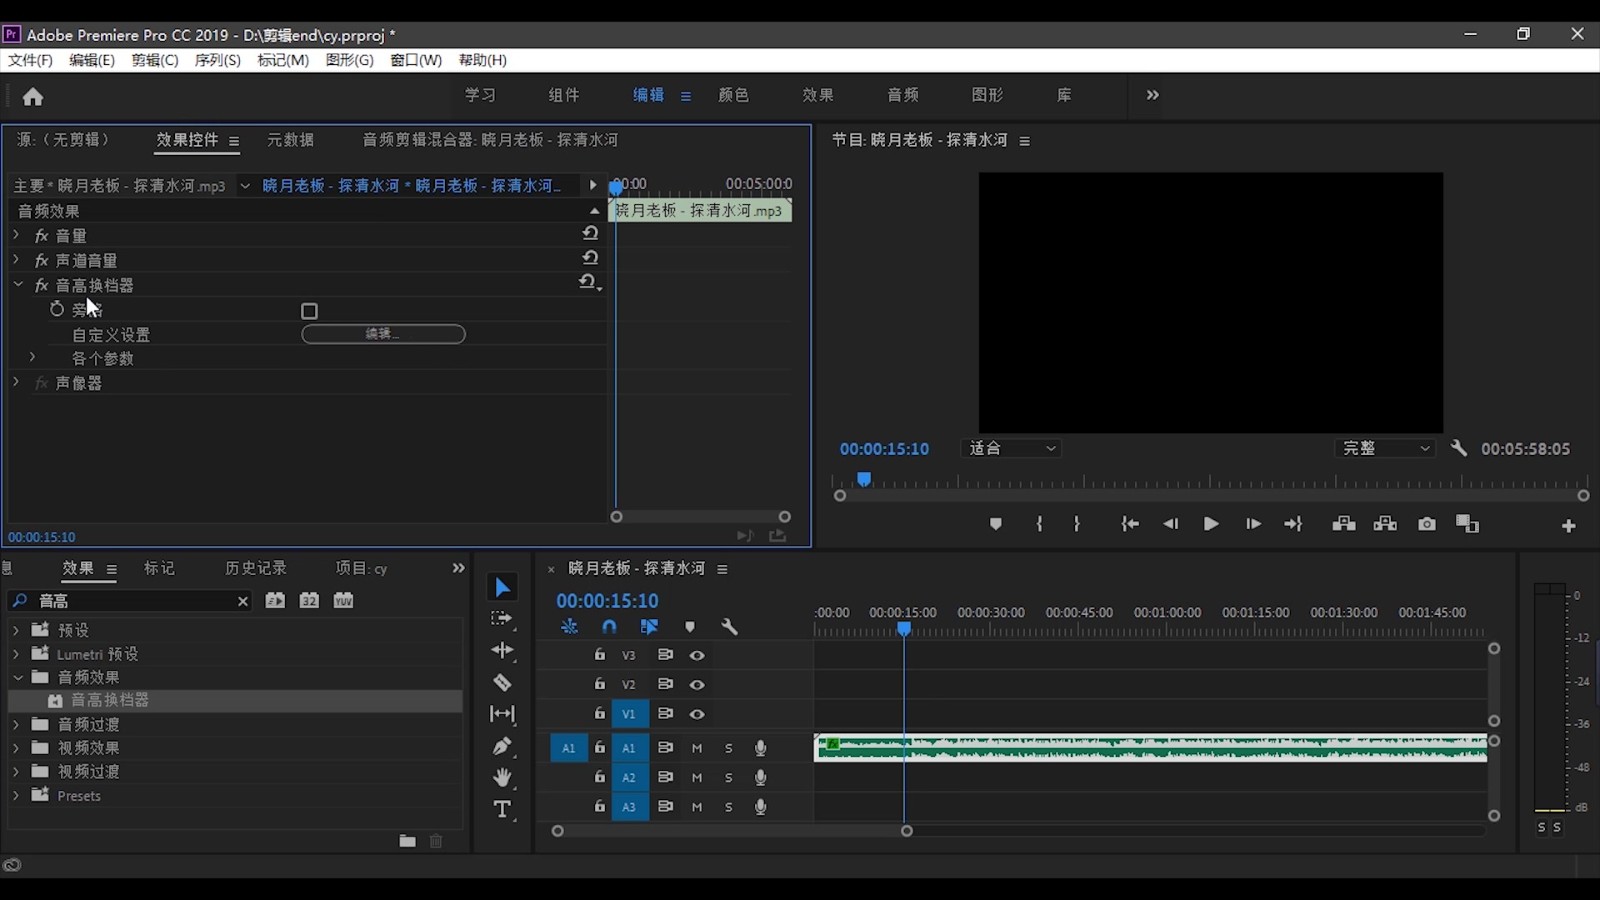
Task: Toggle the bypass checkbox under 音高换档器
Action: point(310,311)
